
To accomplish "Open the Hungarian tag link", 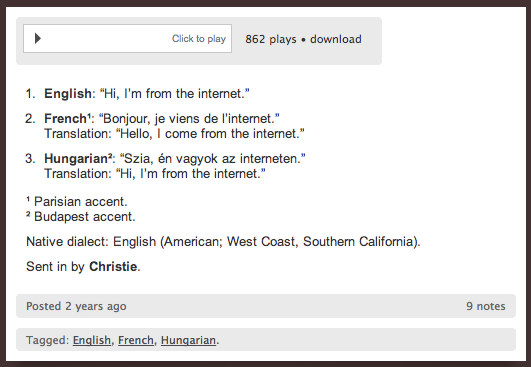I will click(x=188, y=340).
